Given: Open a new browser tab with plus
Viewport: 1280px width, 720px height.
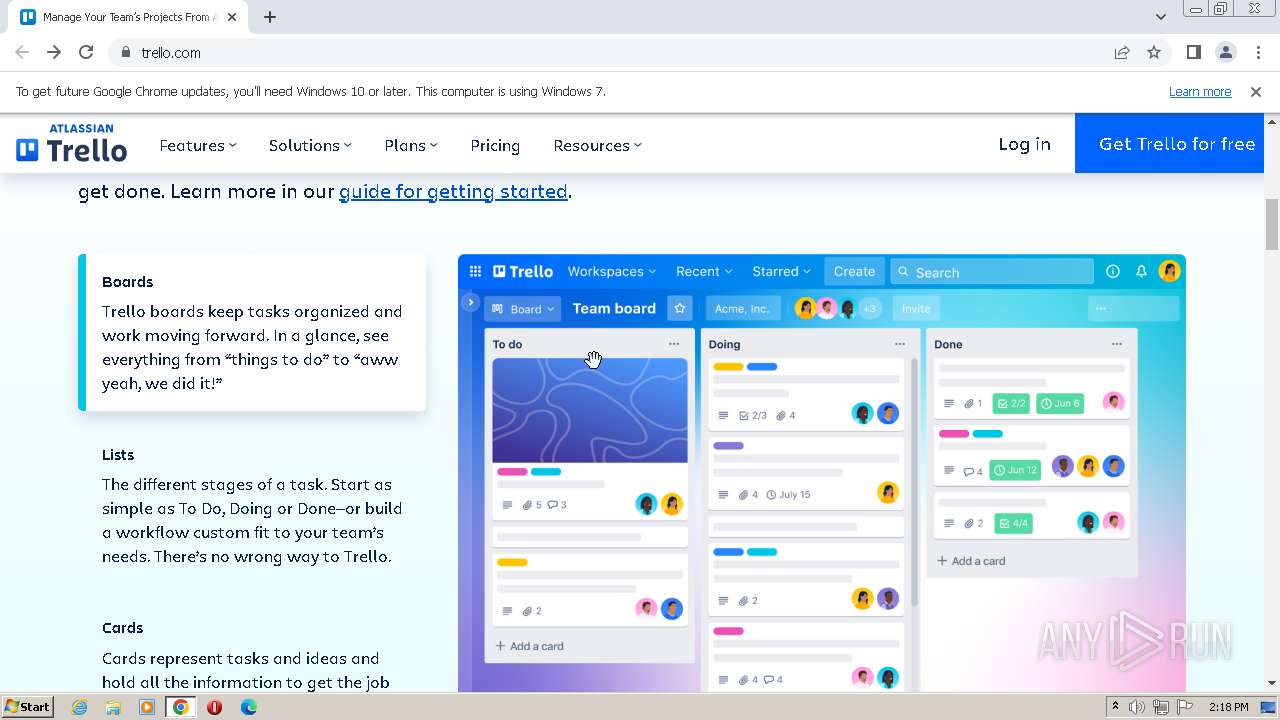Looking at the screenshot, I should coord(270,17).
